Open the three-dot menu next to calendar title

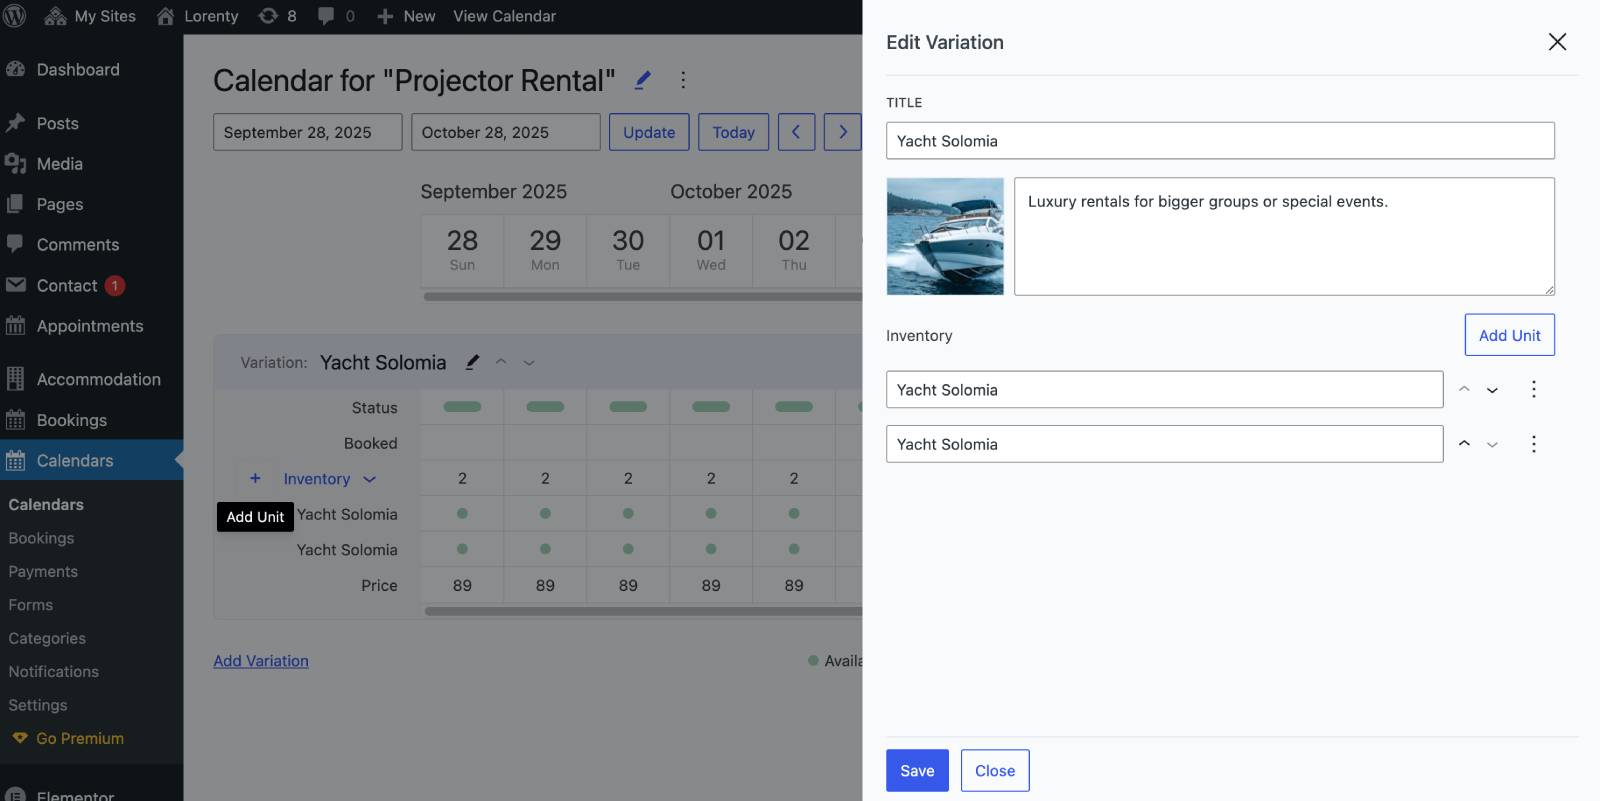pyautogui.click(x=683, y=80)
